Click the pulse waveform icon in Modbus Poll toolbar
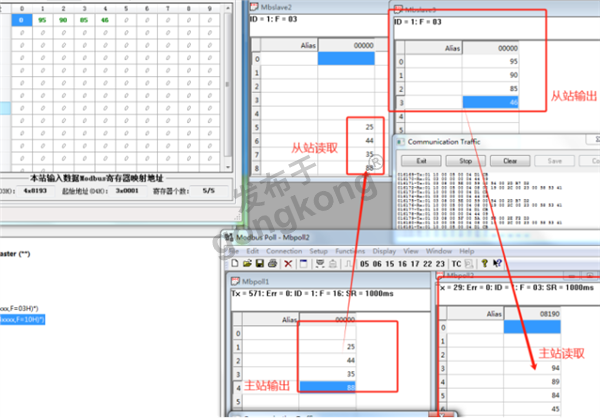600x418 pixels. point(349,263)
